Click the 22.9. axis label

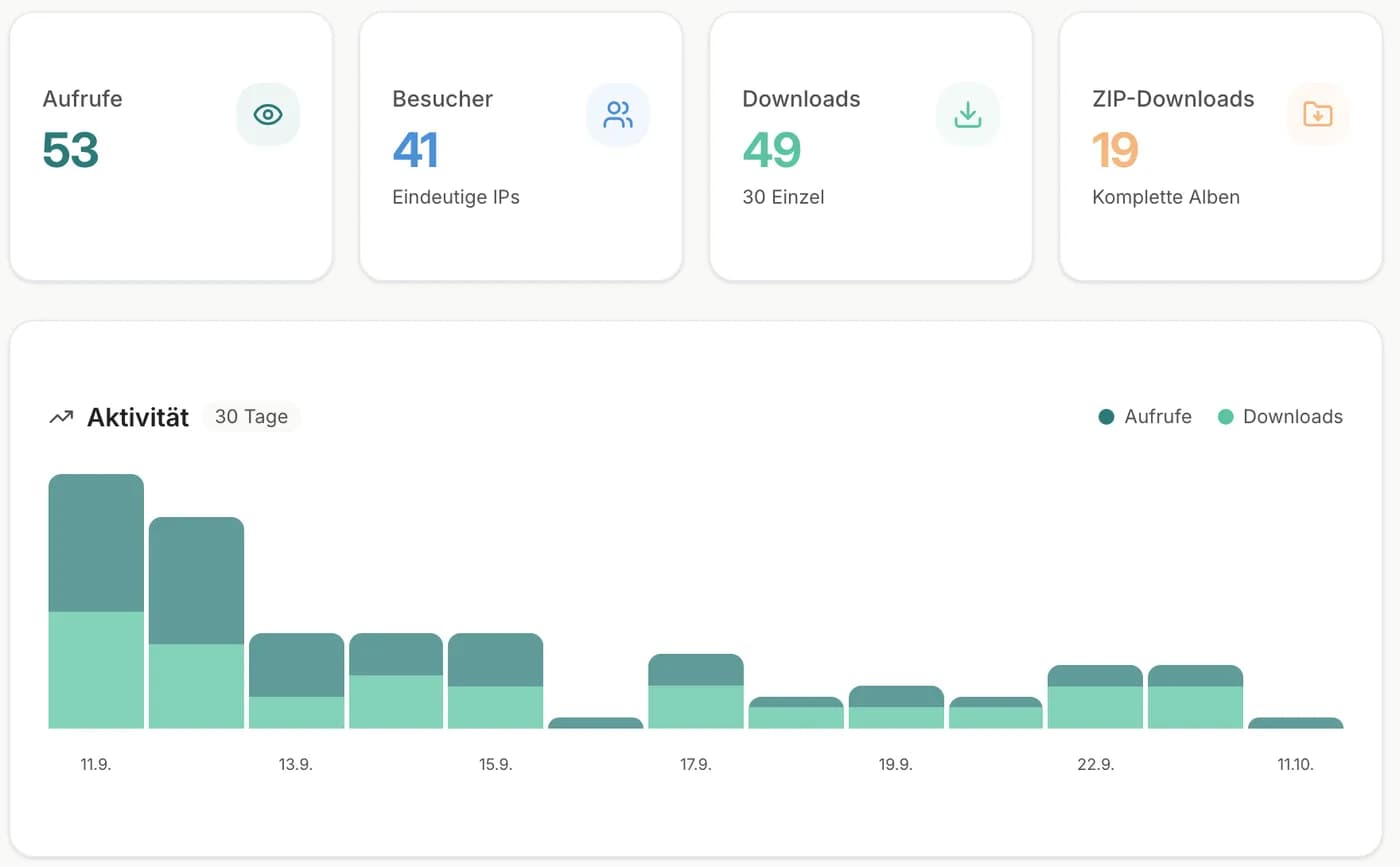pos(1096,765)
